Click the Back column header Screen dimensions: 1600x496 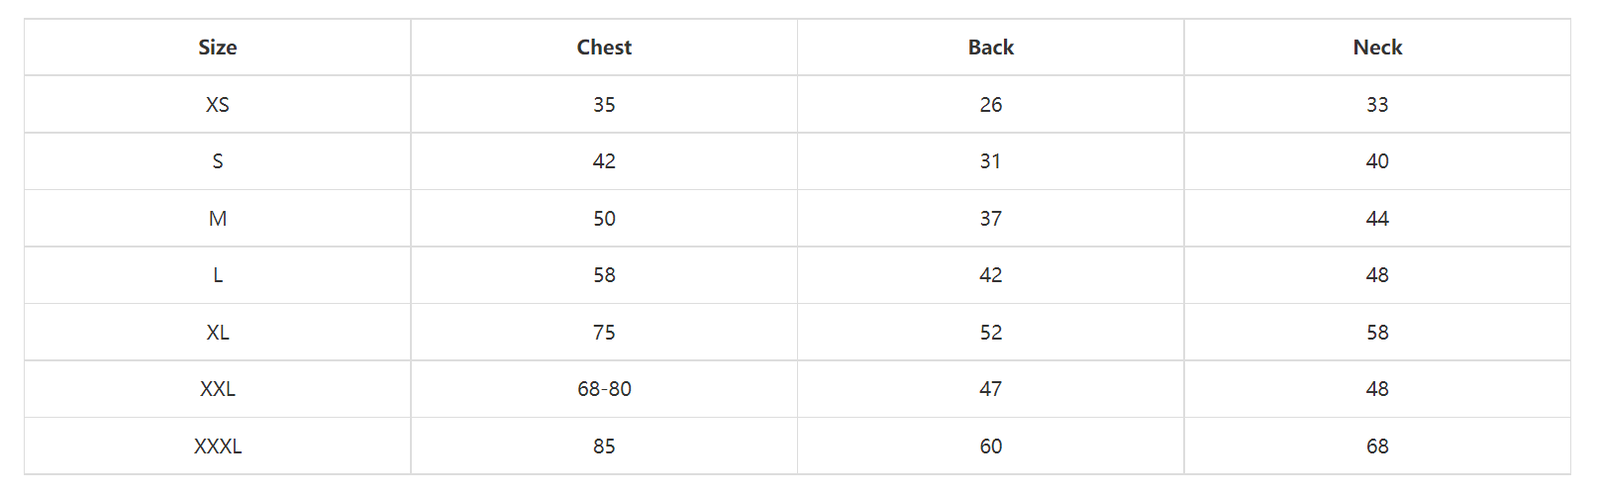coord(990,47)
